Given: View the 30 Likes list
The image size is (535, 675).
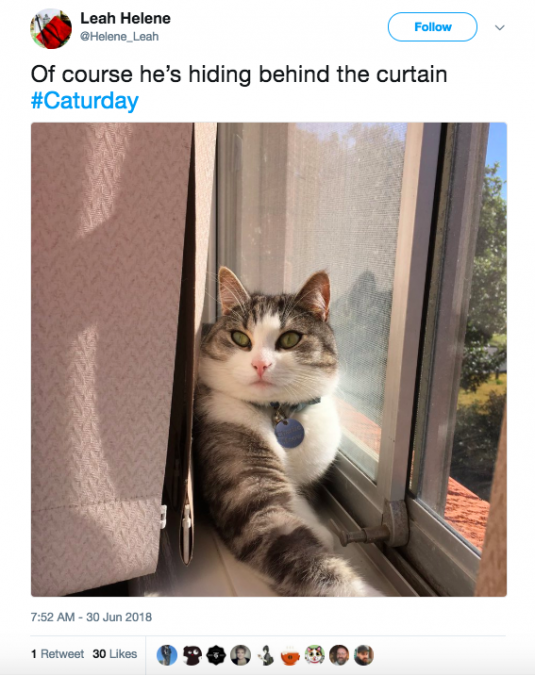Looking at the screenshot, I should click(114, 654).
